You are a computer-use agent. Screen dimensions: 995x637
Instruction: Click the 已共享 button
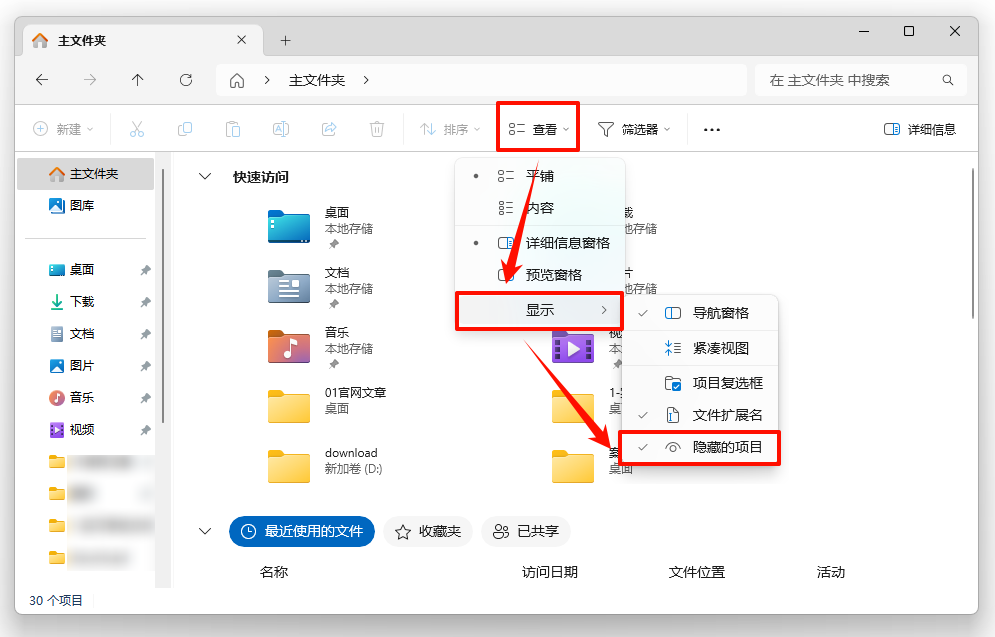[x=526, y=531]
